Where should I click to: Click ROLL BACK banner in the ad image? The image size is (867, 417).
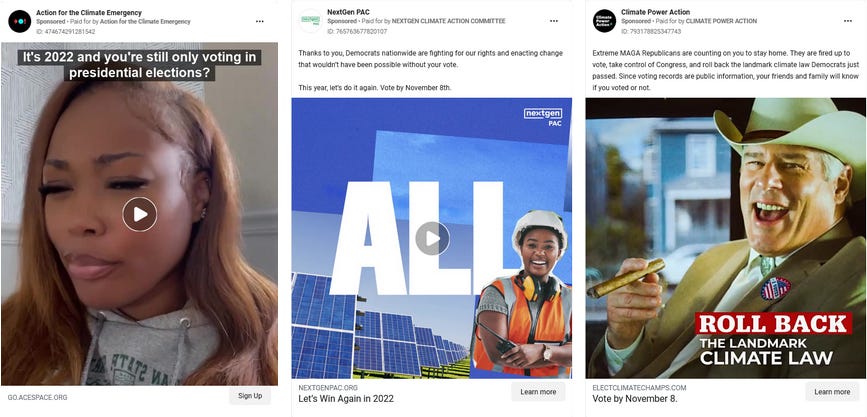click(774, 324)
